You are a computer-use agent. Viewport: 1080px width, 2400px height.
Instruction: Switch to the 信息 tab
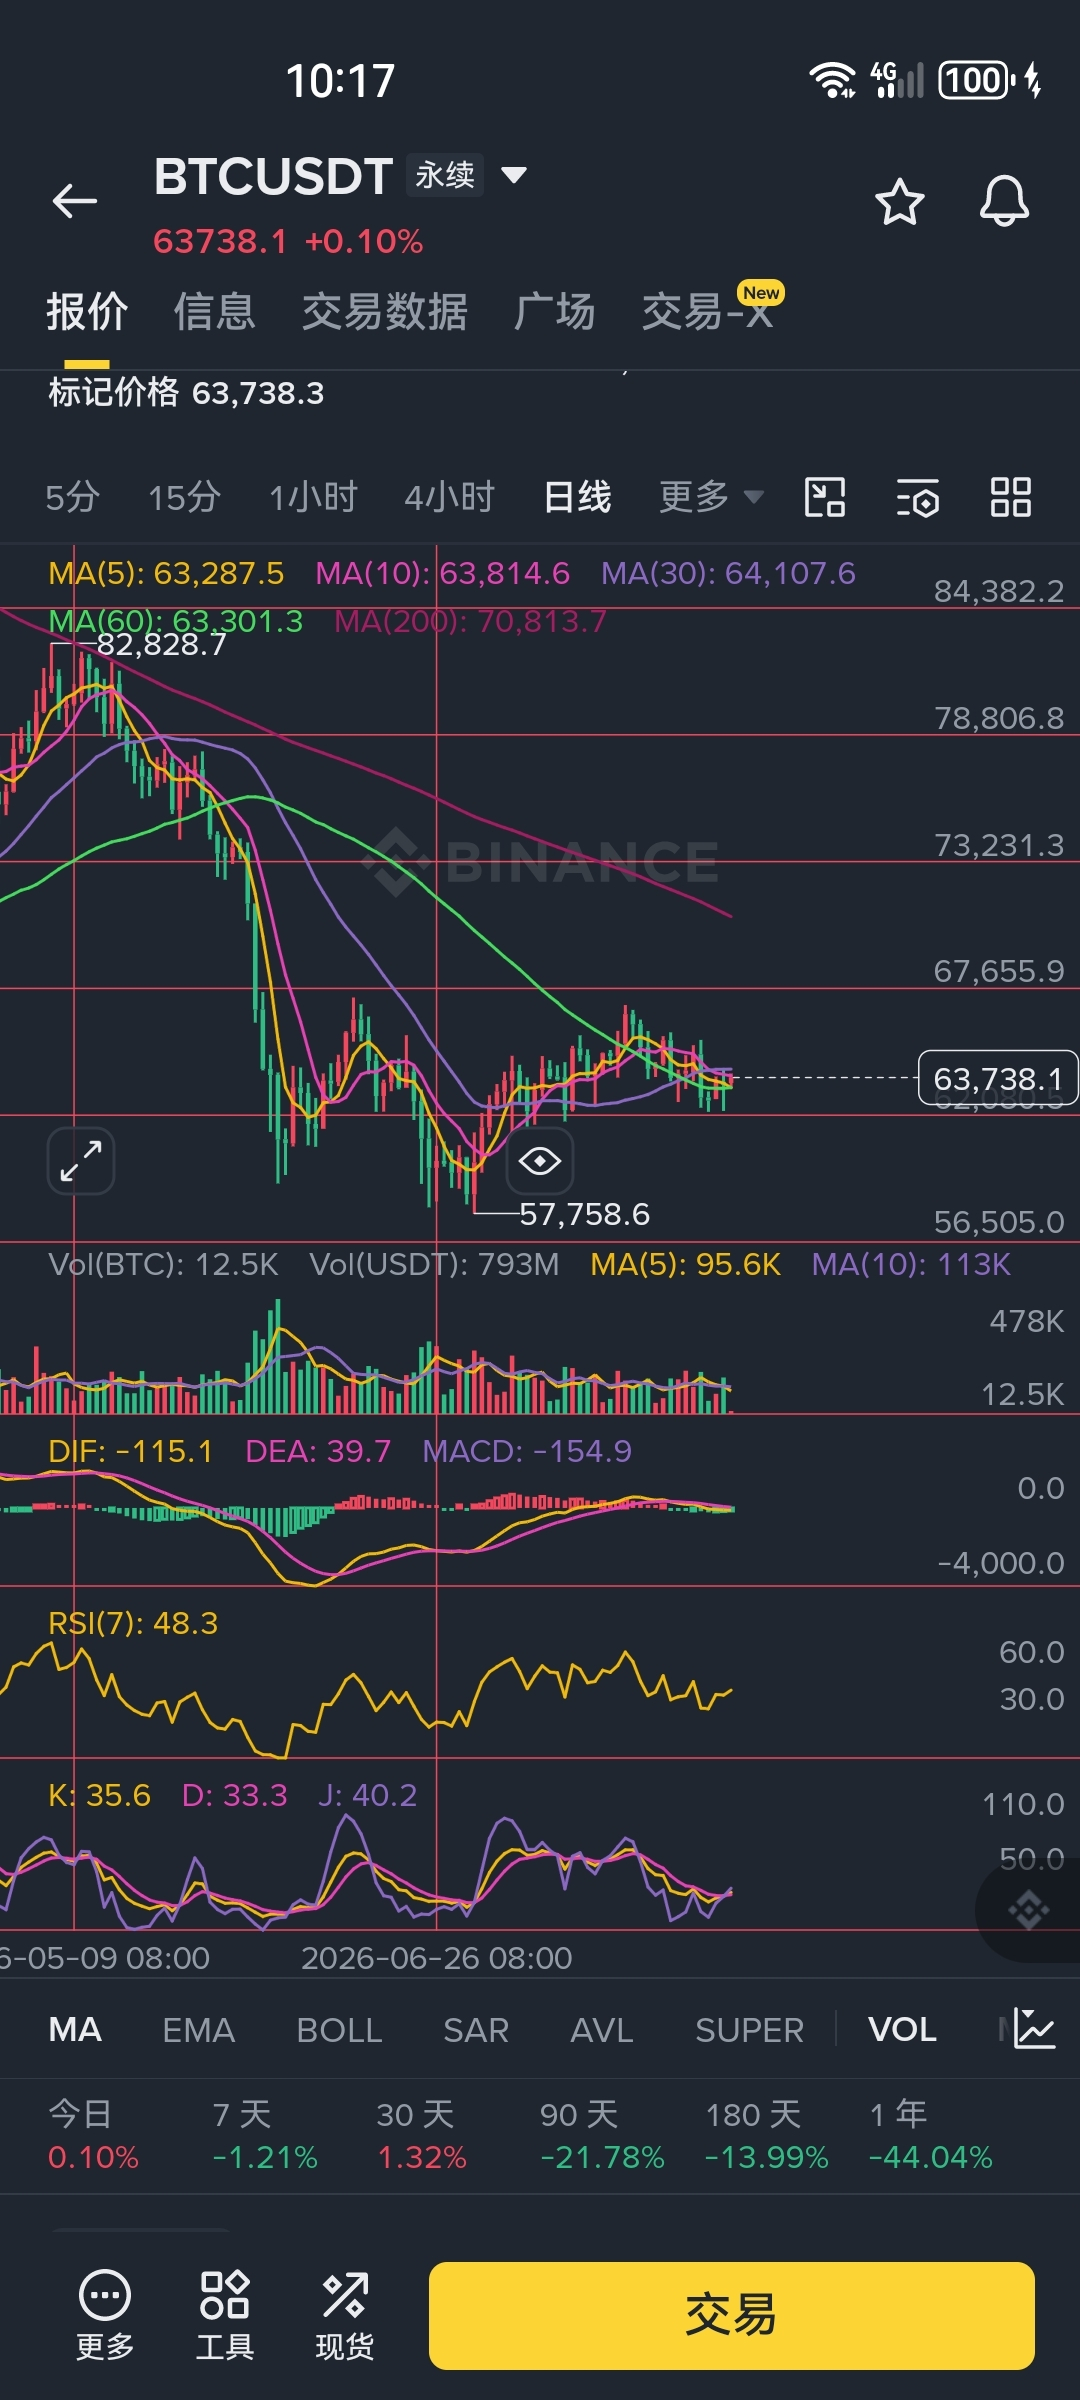point(214,311)
